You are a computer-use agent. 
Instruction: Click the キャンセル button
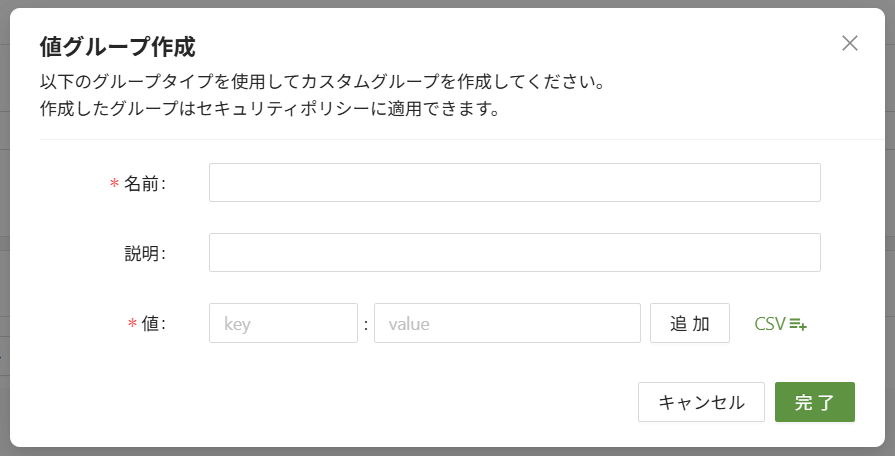tap(701, 402)
